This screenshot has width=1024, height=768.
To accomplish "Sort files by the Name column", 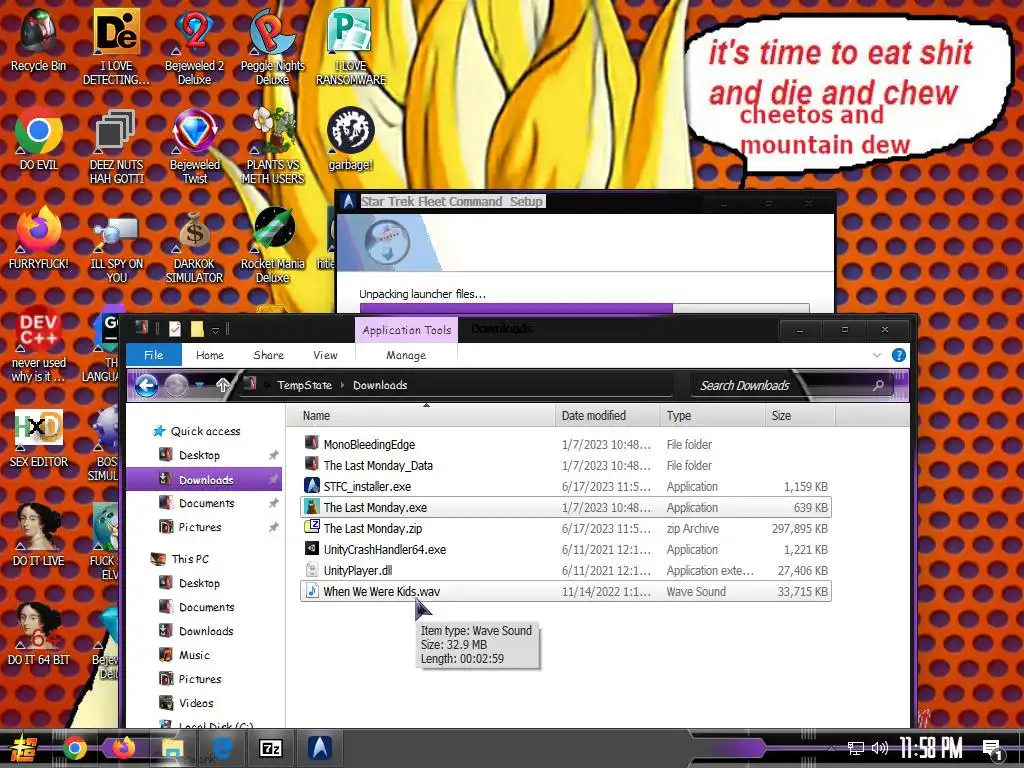I will (x=421, y=415).
